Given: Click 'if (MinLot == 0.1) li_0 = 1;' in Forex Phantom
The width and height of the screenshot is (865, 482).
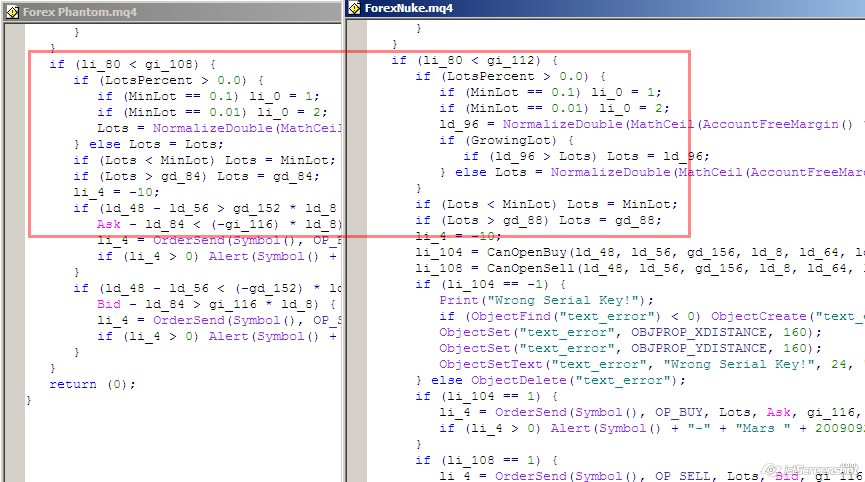Looking at the screenshot, I should [x=209, y=96].
